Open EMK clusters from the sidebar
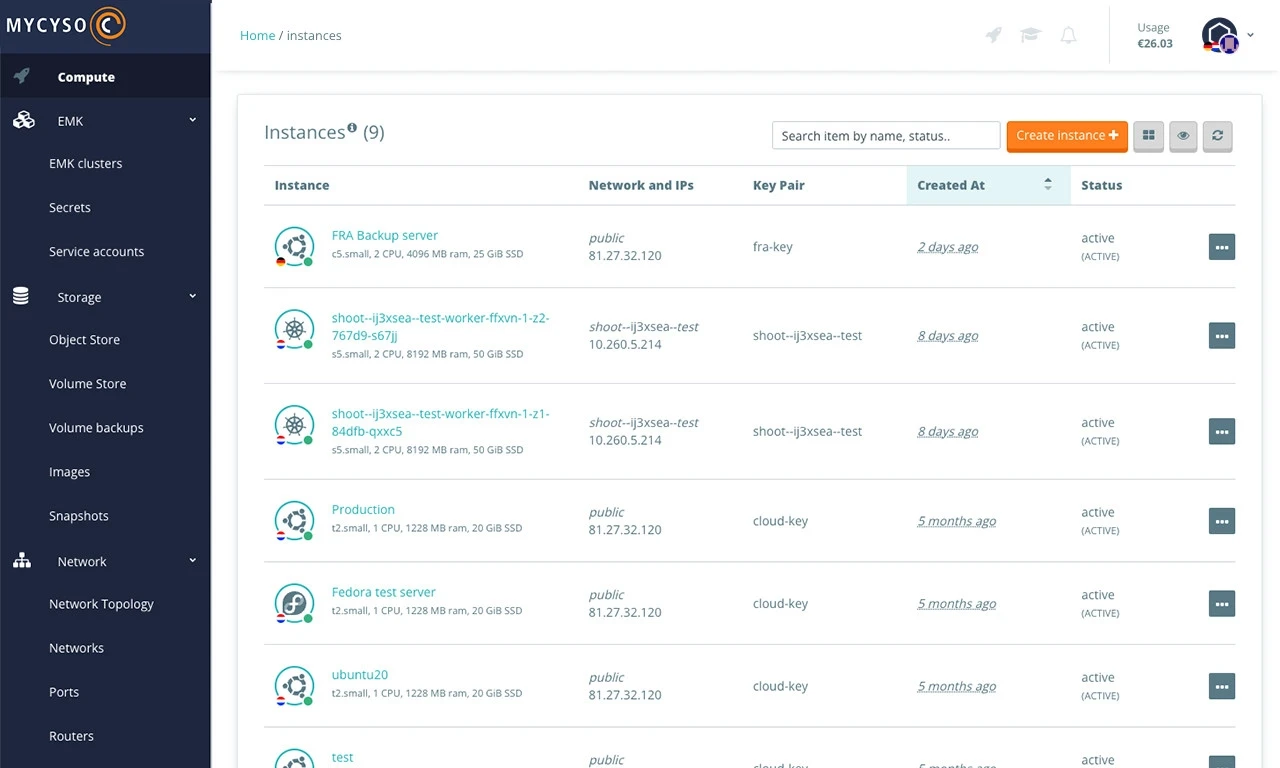This screenshot has height=768, width=1280. tap(85, 163)
